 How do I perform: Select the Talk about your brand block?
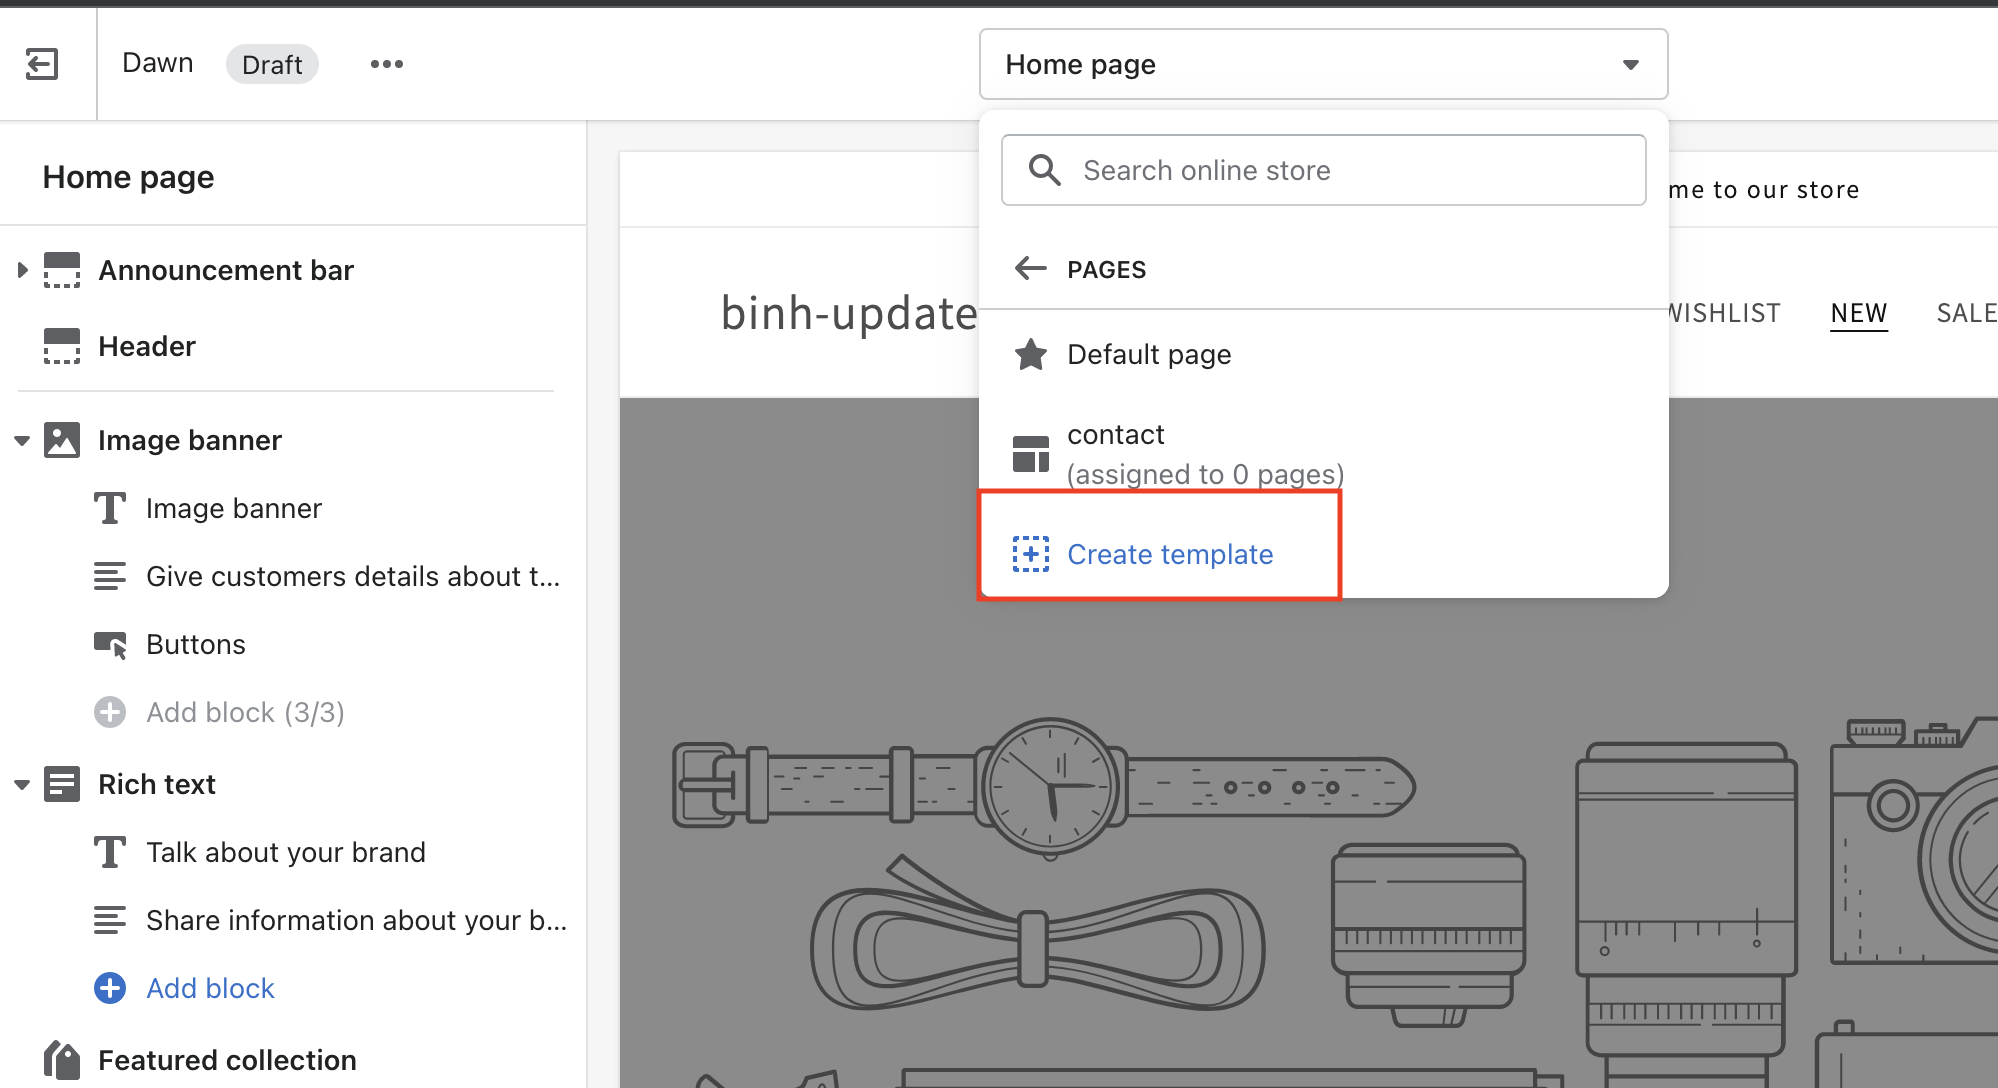[x=286, y=852]
